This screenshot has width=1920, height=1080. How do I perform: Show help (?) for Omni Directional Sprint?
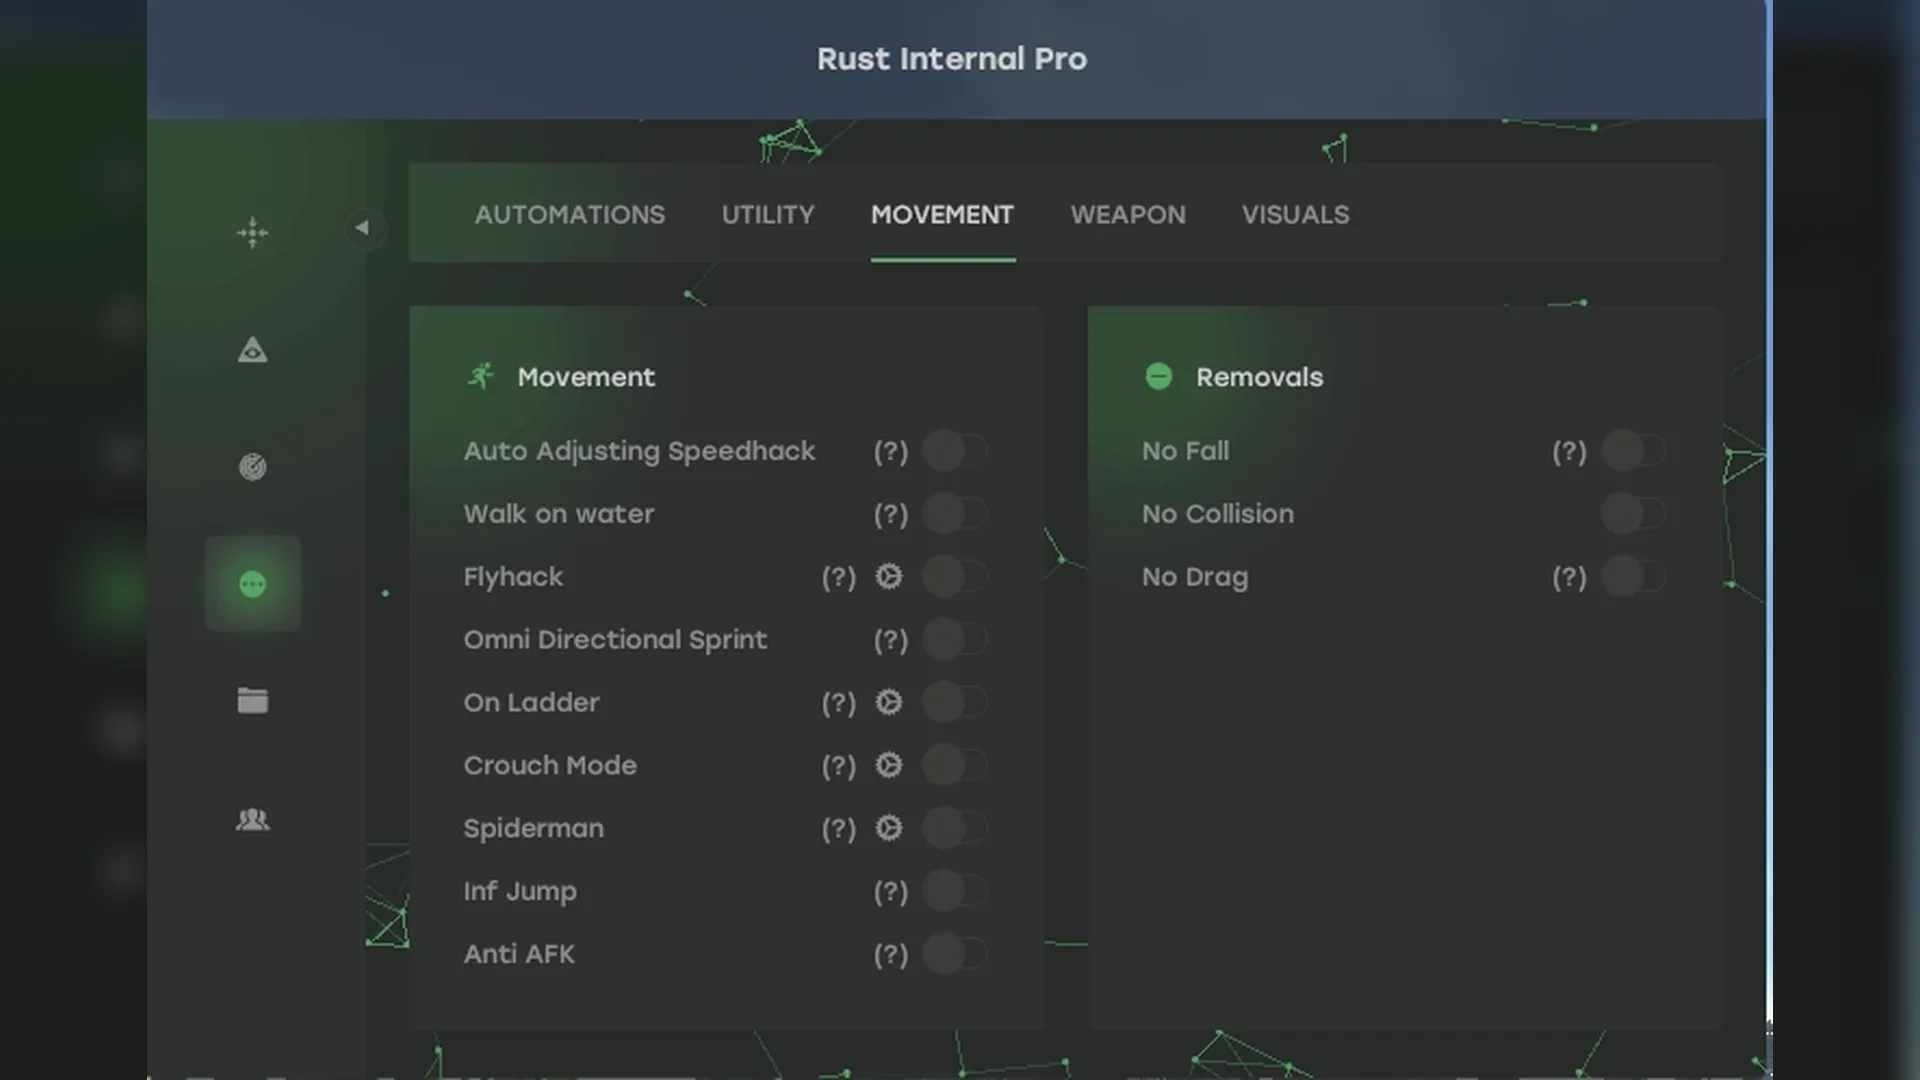pos(890,640)
